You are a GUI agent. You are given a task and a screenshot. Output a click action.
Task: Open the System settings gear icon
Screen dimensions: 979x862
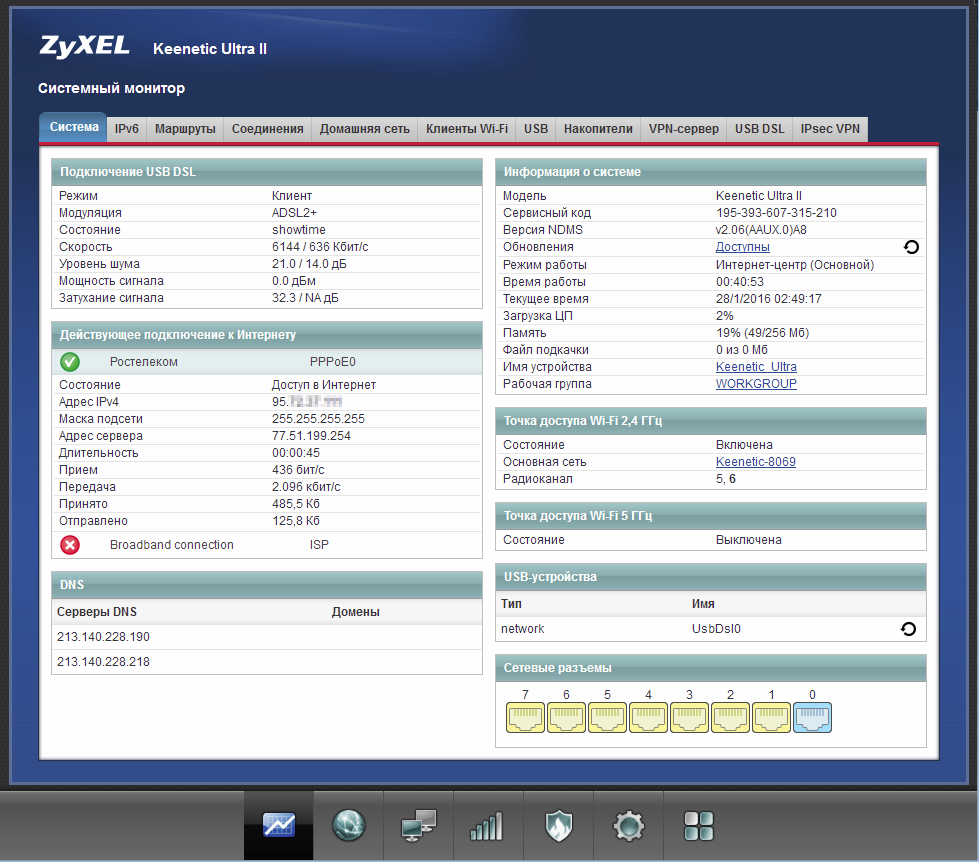tap(628, 825)
